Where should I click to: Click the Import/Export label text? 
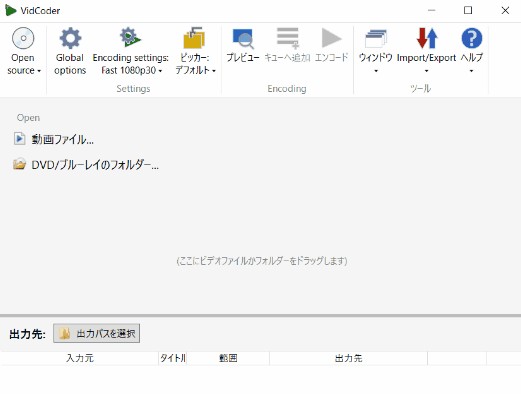pyautogui.click(x=426, y=58)
